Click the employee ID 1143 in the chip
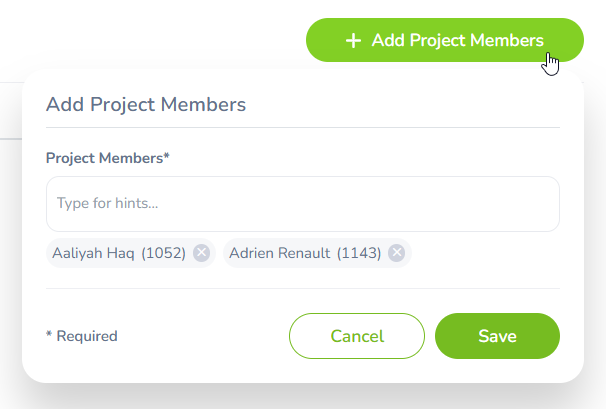 [359, 253]
